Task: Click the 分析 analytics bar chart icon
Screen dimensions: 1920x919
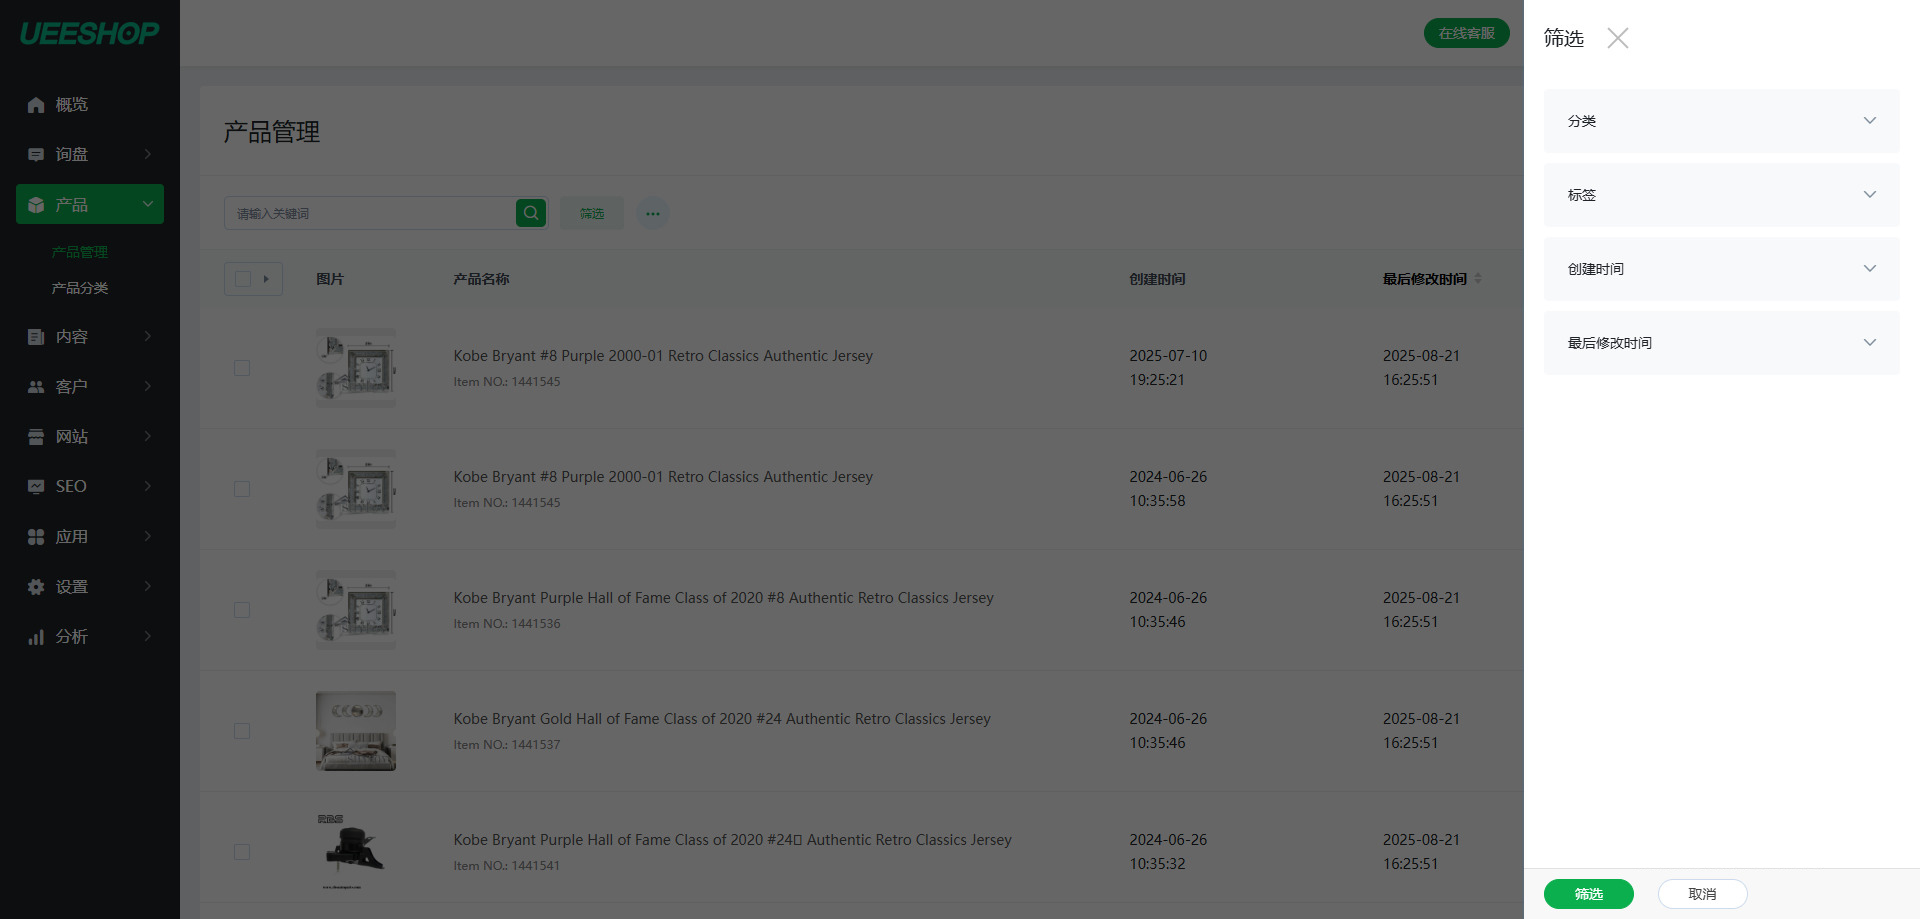Action: click(36, 637)
